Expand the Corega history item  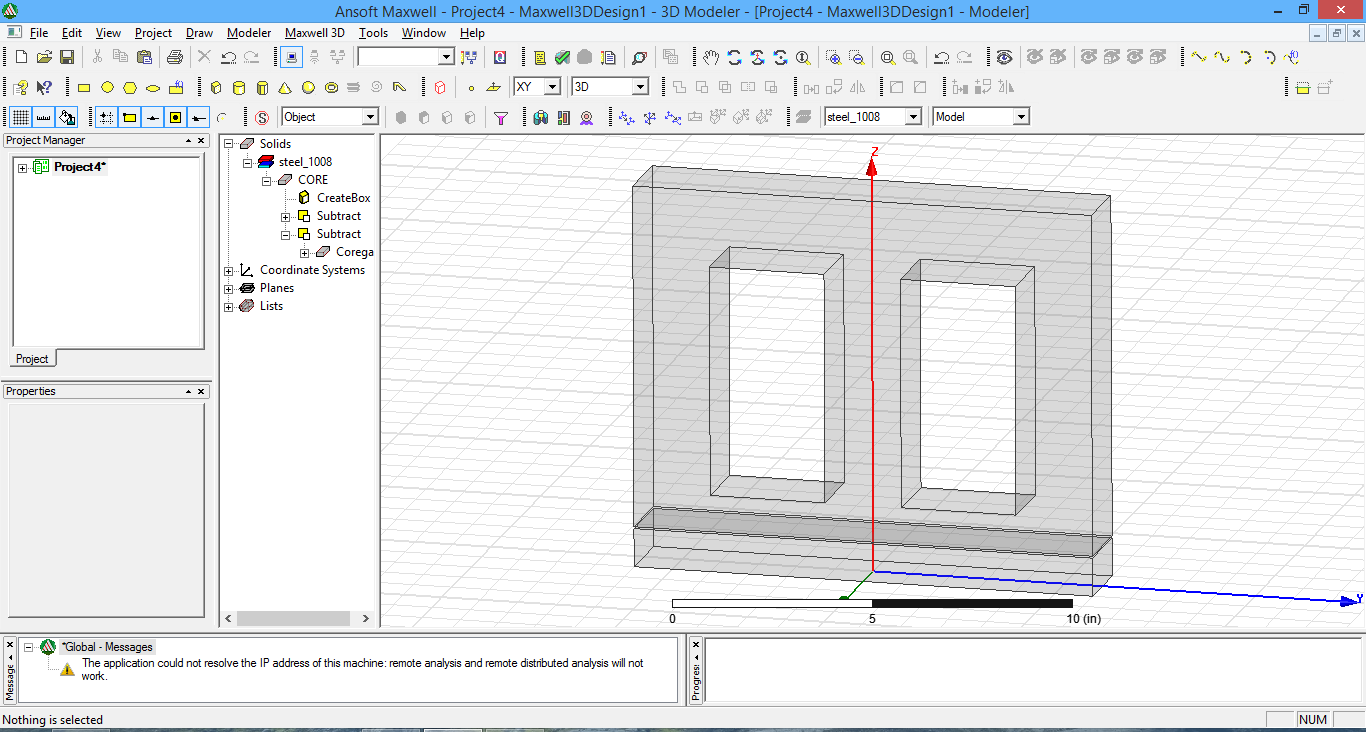[305, 252]
